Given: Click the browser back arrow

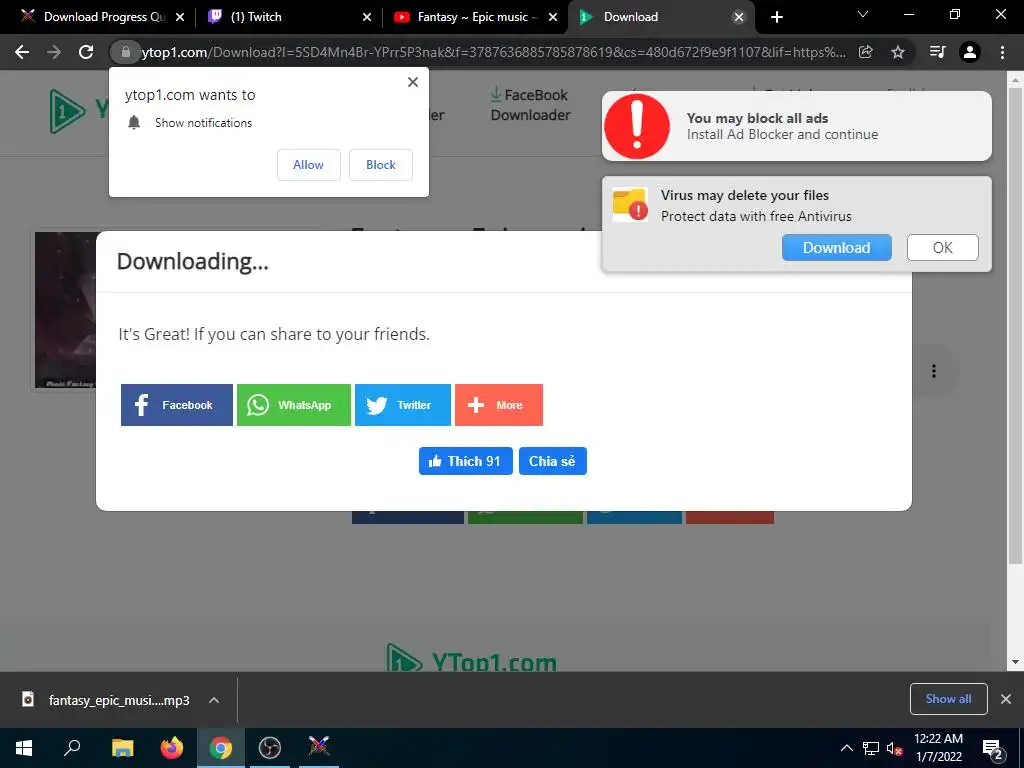Looking at the screenshot, I should (x=22, y=52).
